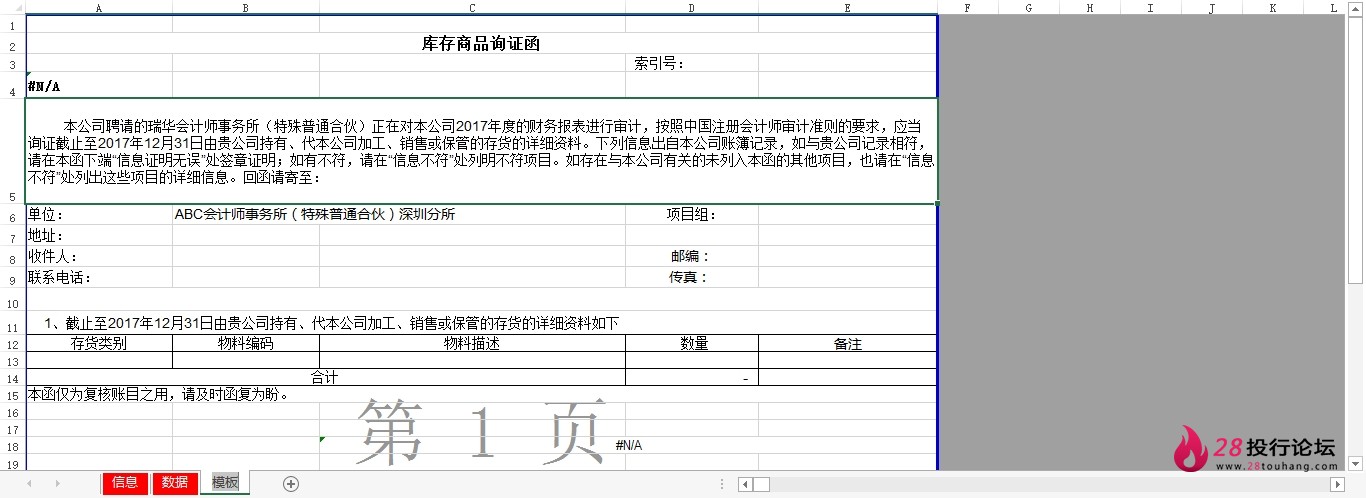
Task: Select the #N/A cell in row 4
Action: [99, 86]
